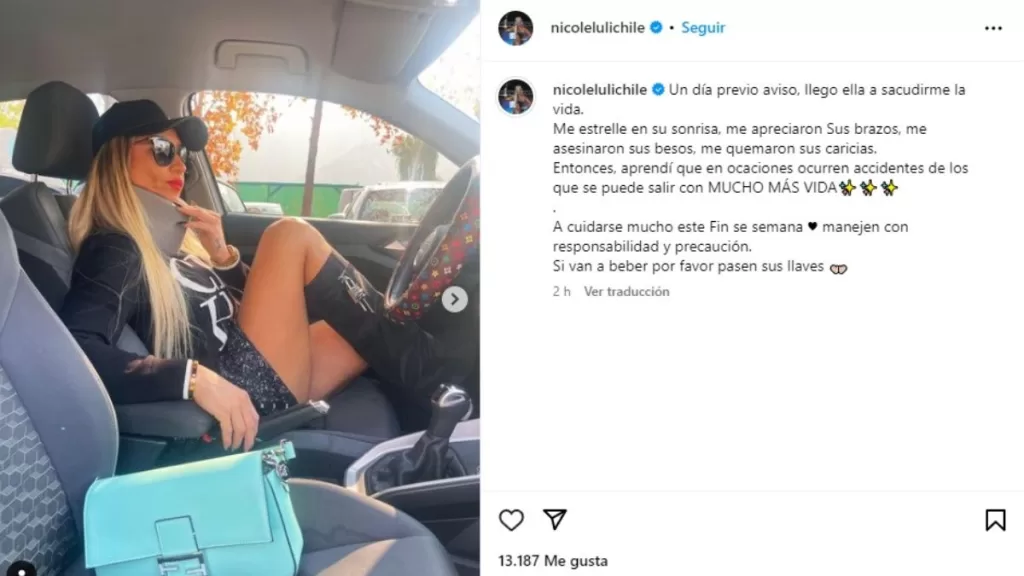Click the caption line about pasen sus llaves
1024x576 pixels.
tap(700, 266)
